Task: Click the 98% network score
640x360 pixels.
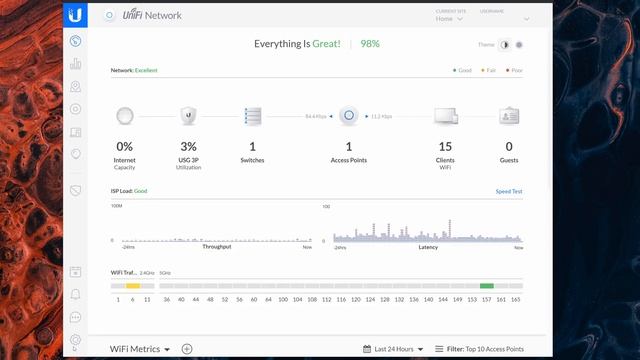Action: coord(370,44)
